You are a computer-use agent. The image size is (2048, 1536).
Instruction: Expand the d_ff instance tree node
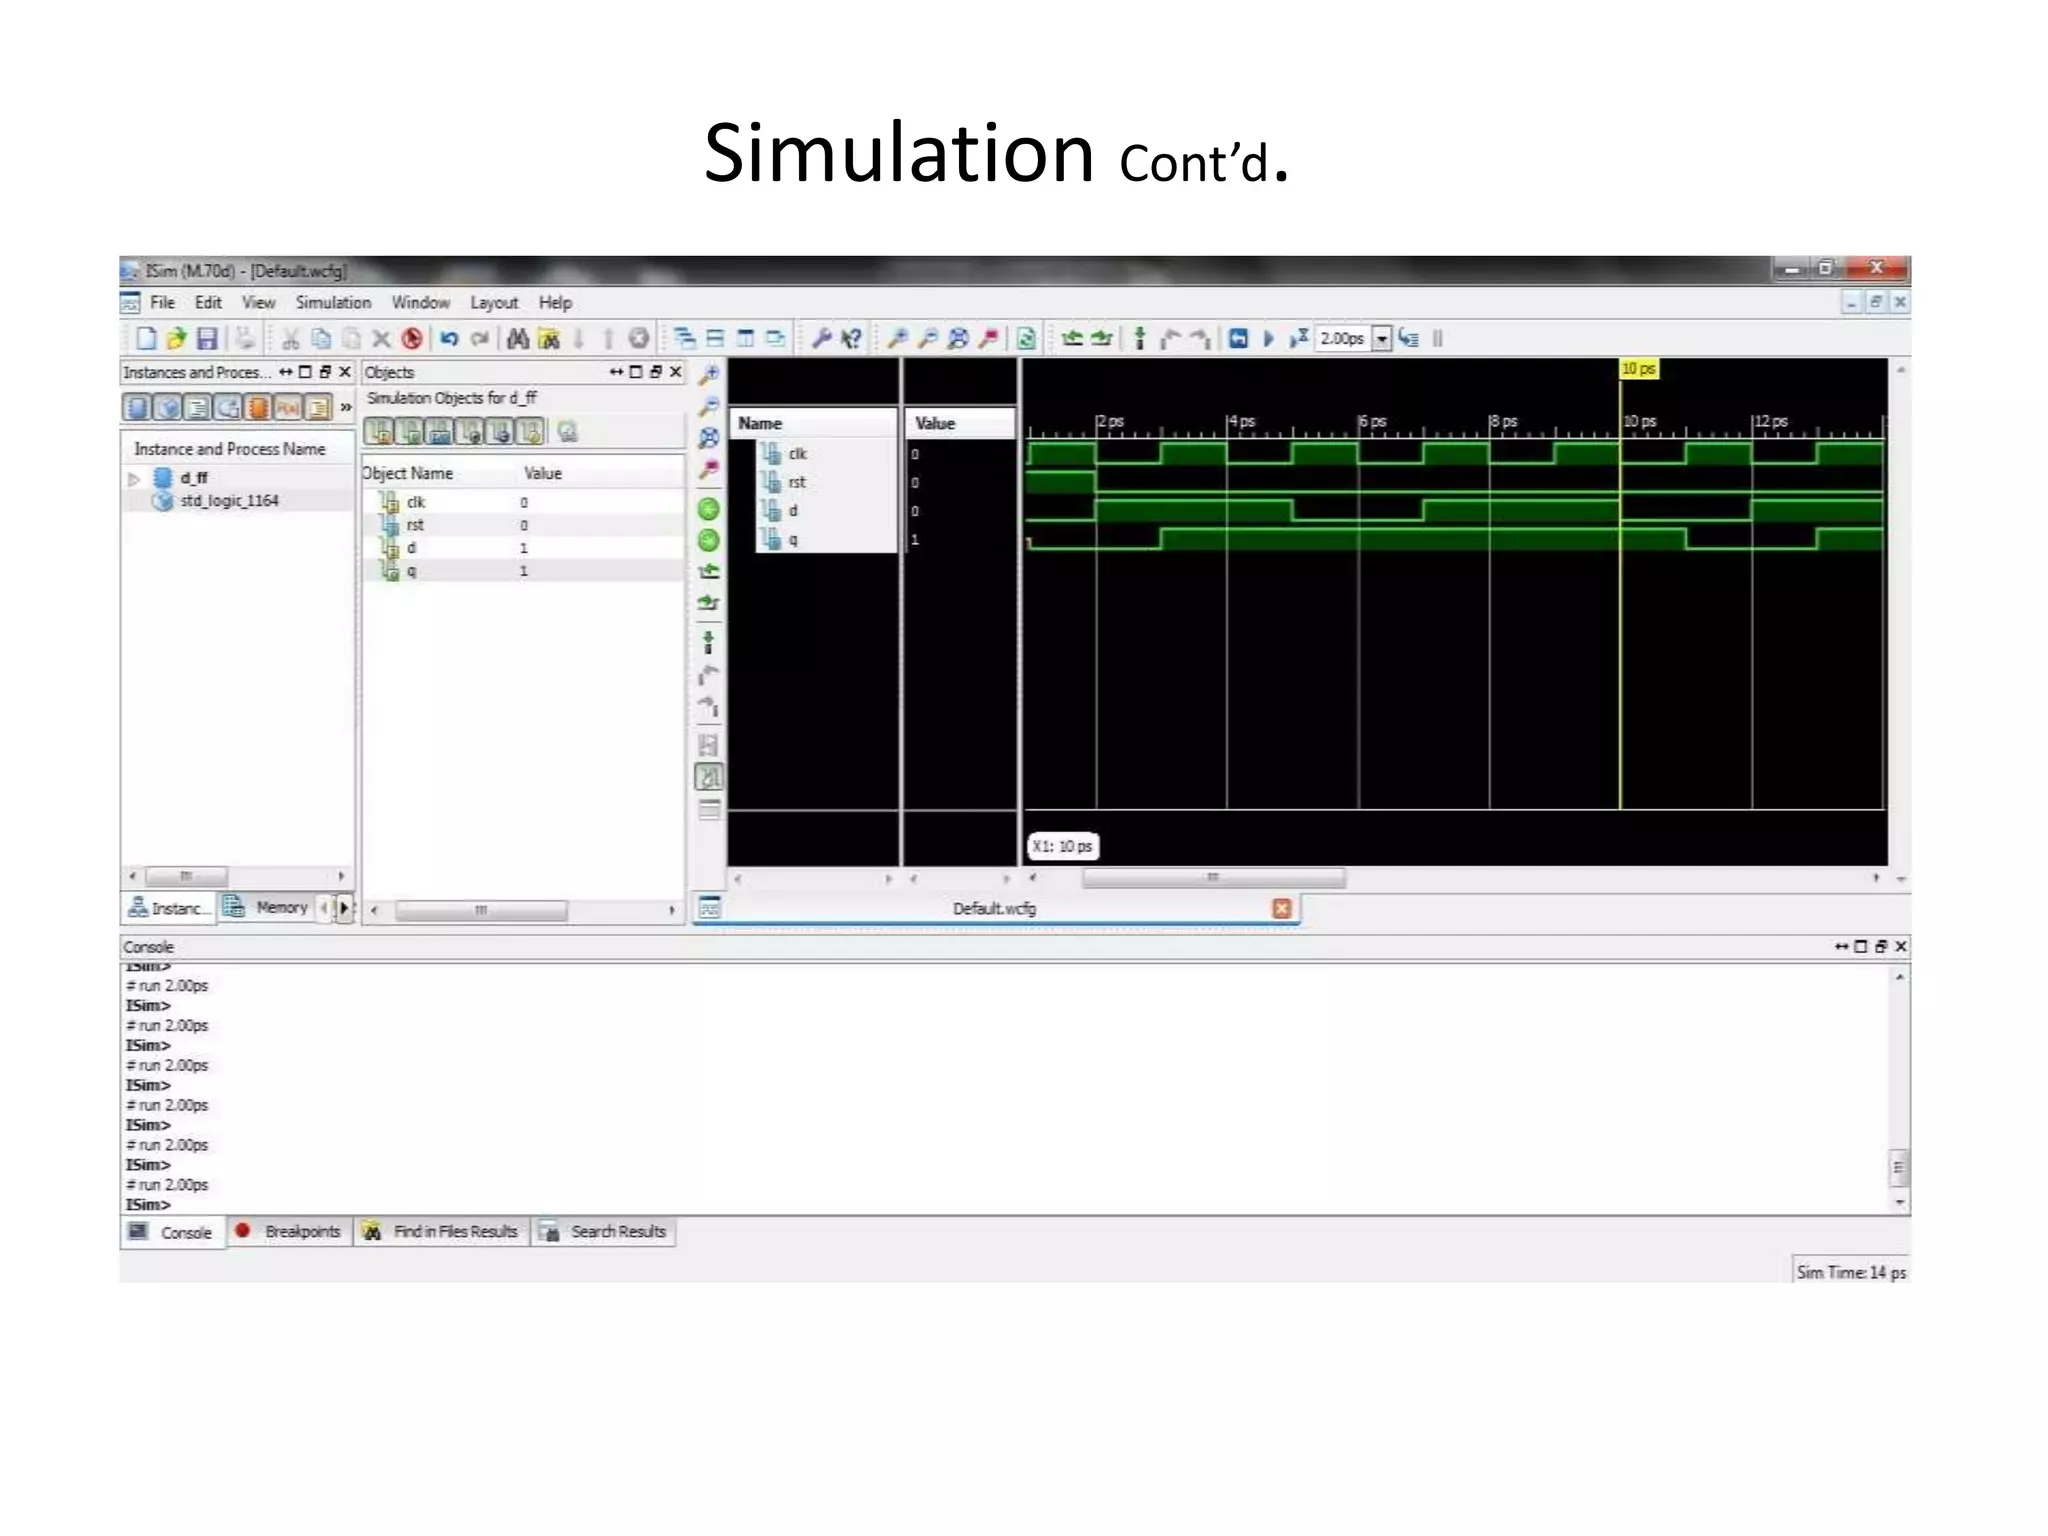pyautogui.click(x=134, y=479)
